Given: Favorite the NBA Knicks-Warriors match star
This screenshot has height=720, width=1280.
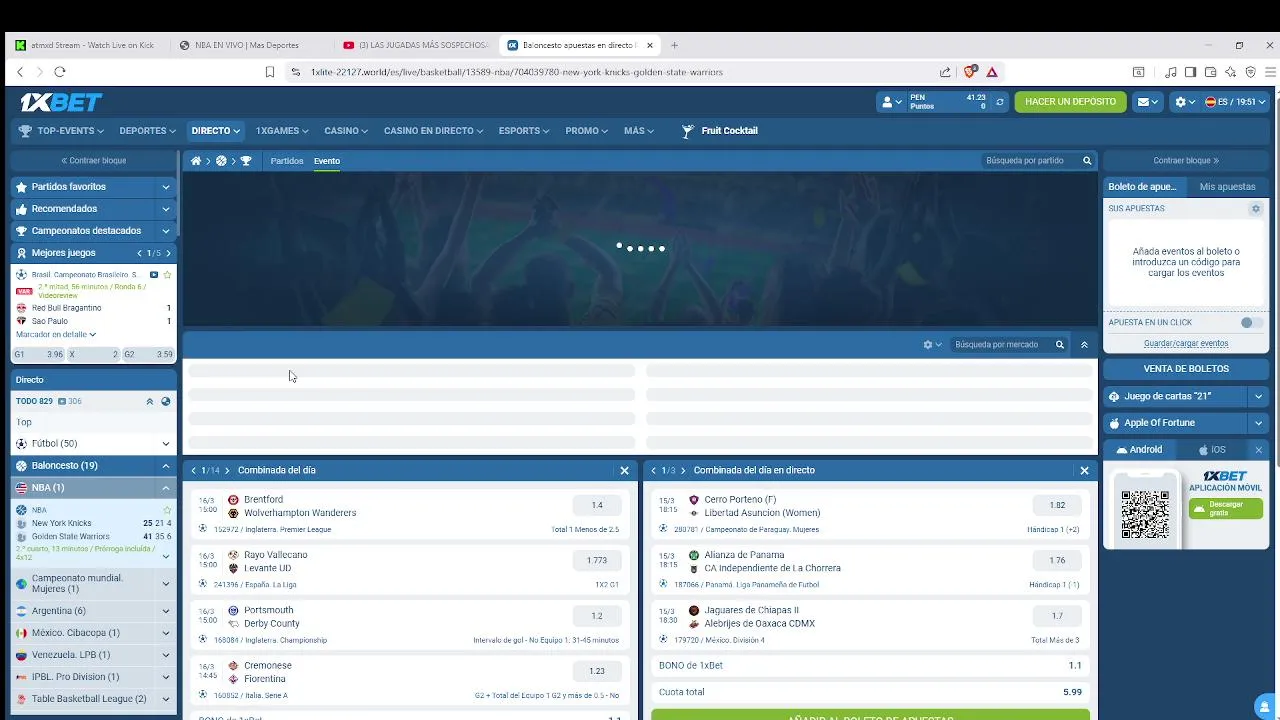Looking at the screenshot, I should [167, 510].
